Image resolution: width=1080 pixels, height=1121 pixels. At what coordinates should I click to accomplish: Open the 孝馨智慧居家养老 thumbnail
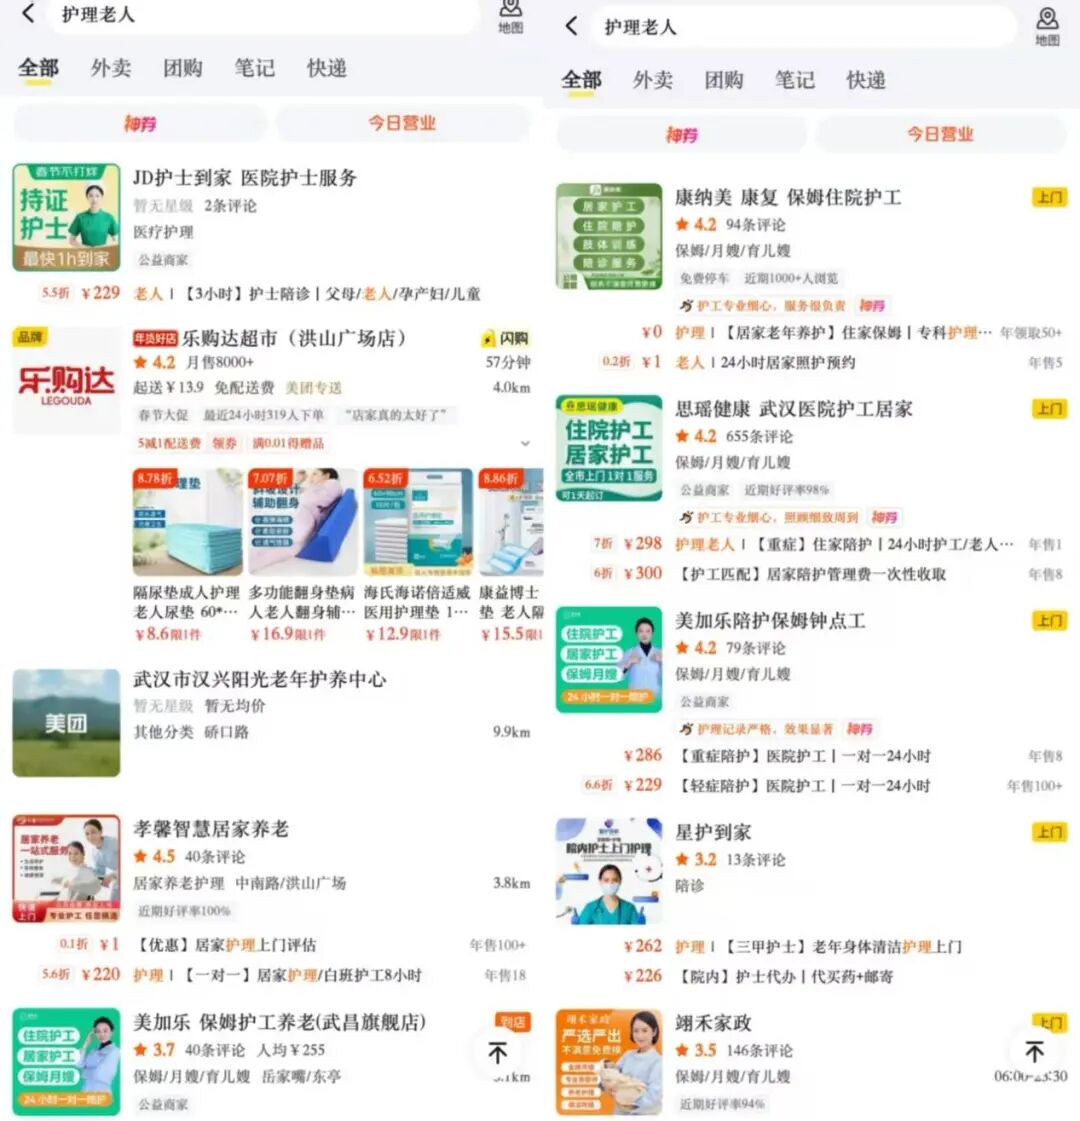coord(66,869)
